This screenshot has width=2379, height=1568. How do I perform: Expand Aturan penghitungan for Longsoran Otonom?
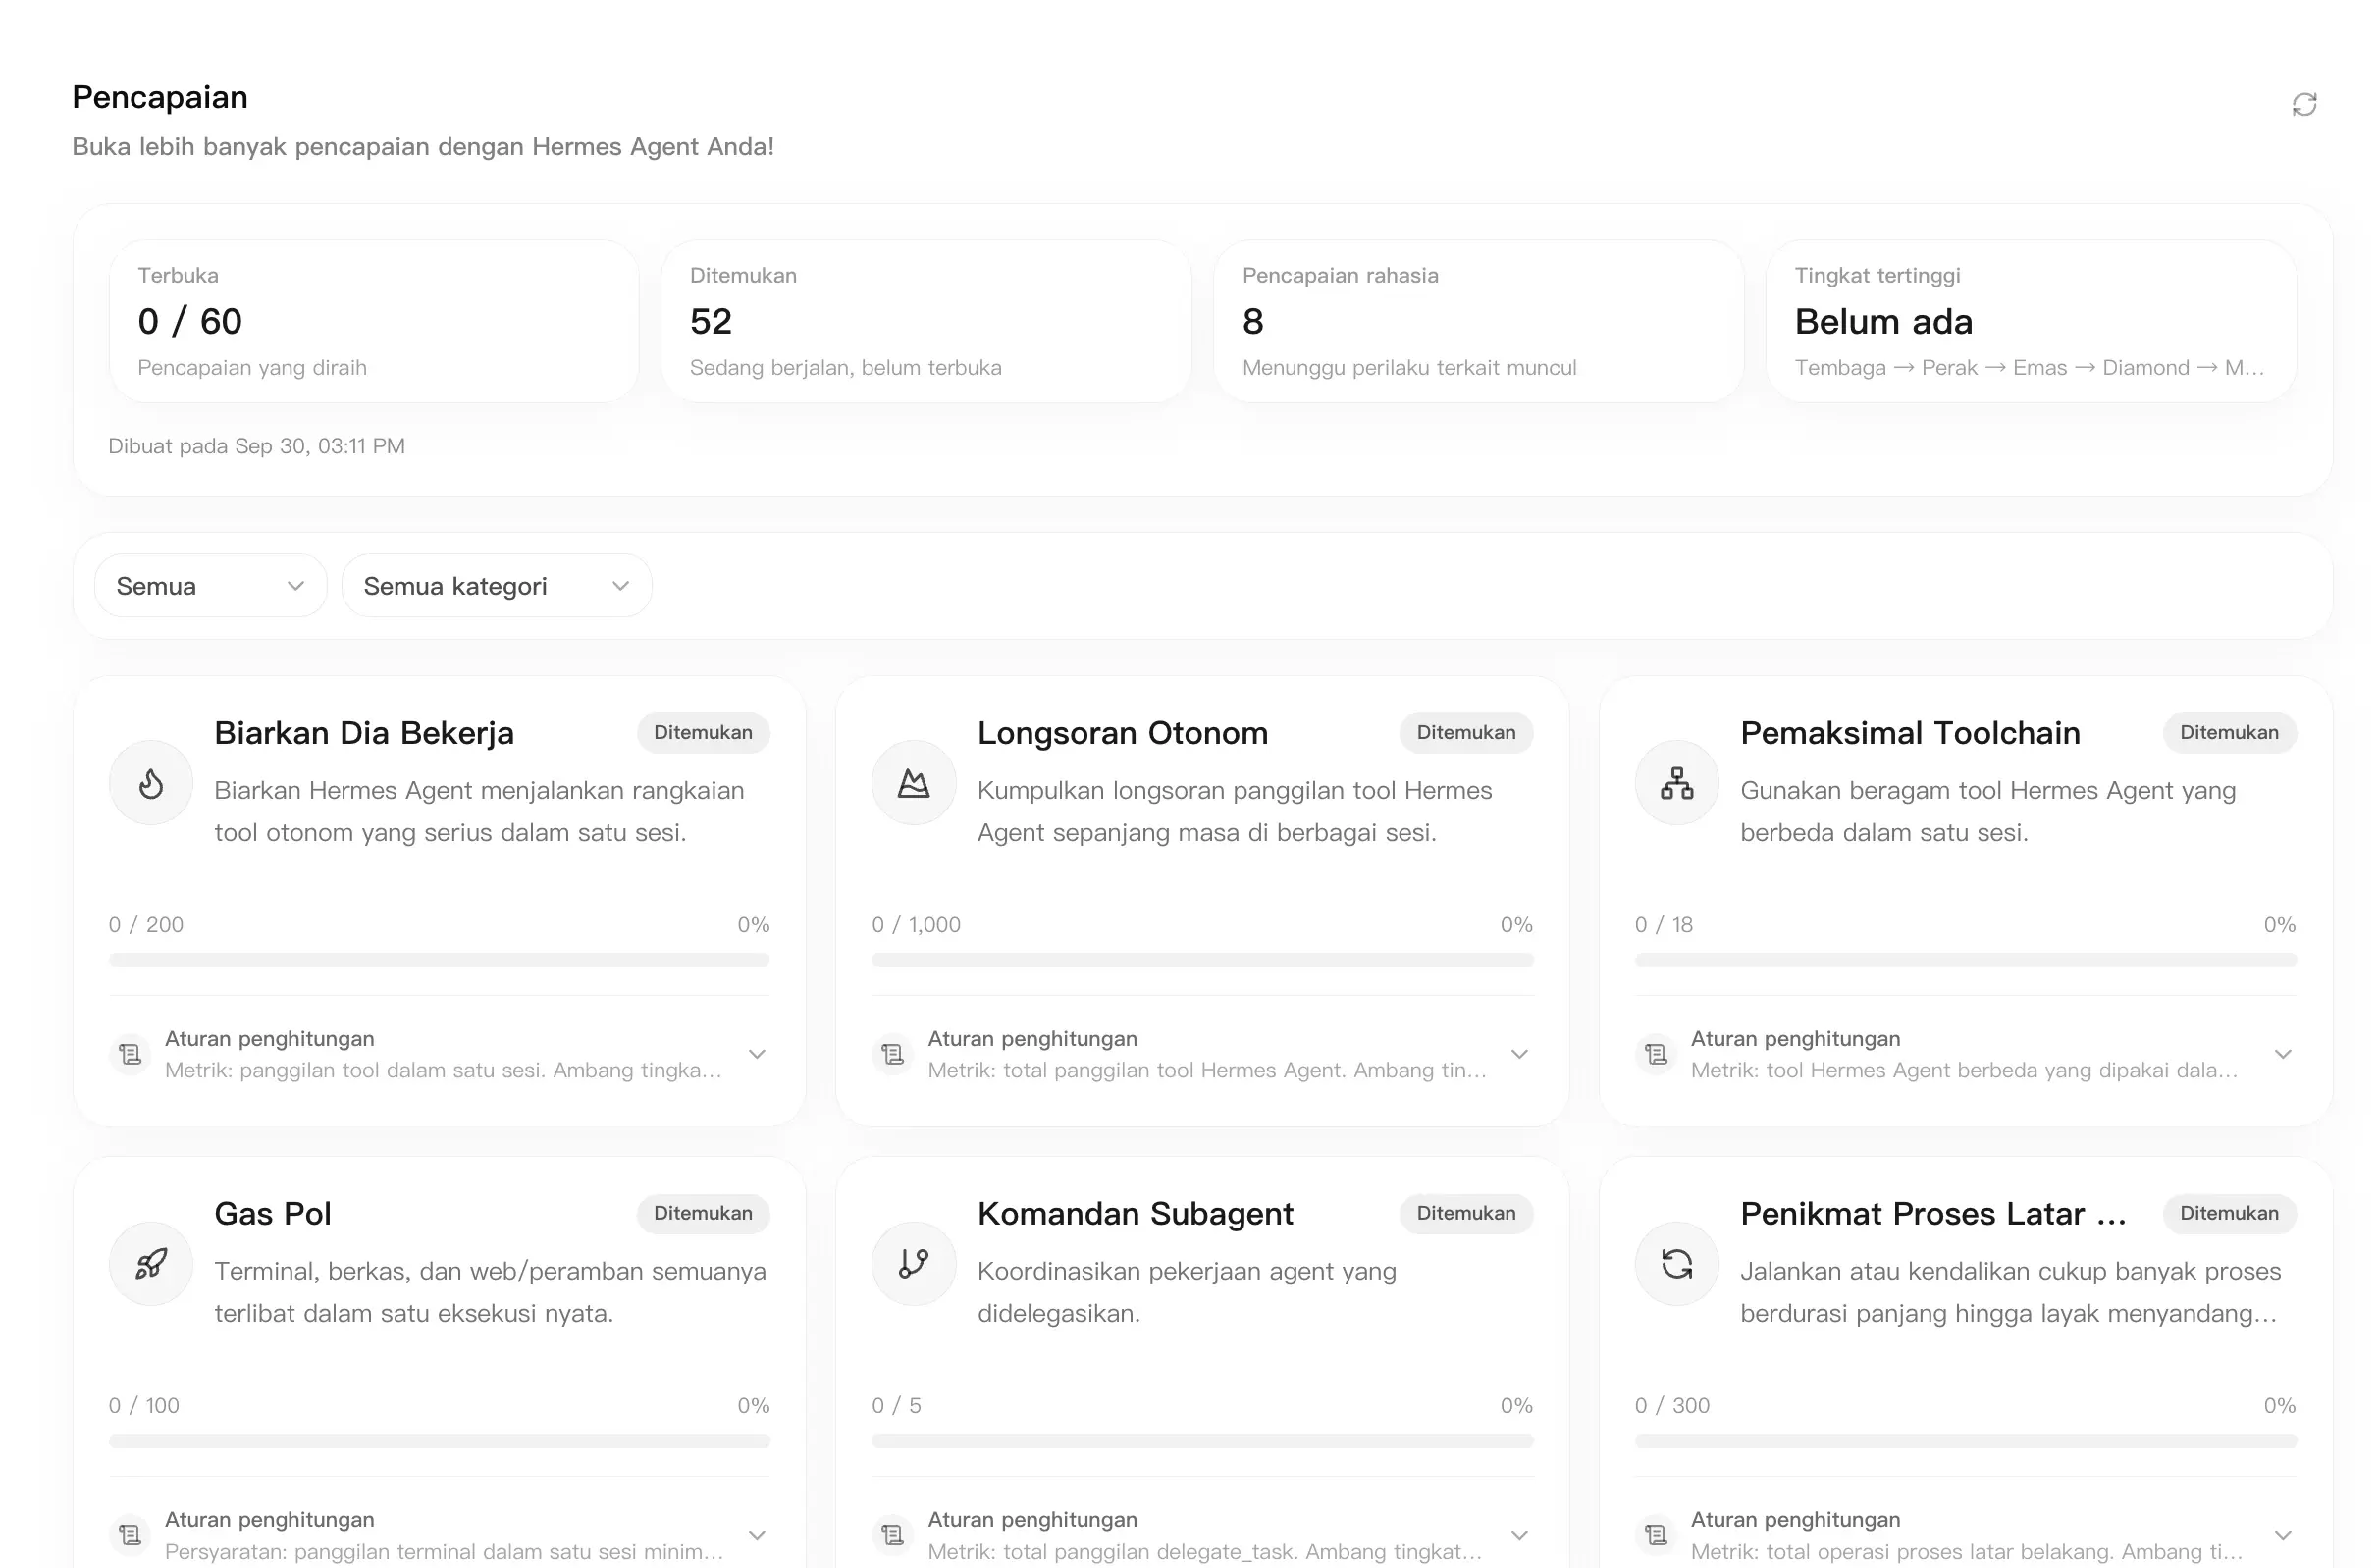pos(1520,1054)
